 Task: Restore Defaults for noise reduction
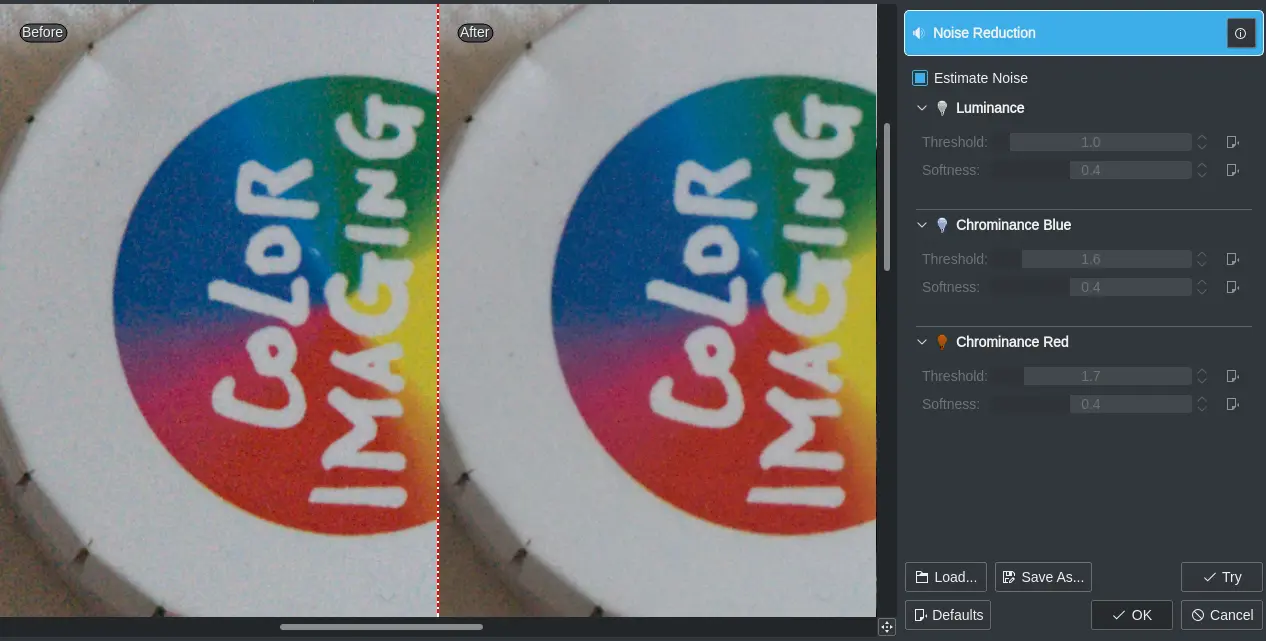(x=947, y=615)
